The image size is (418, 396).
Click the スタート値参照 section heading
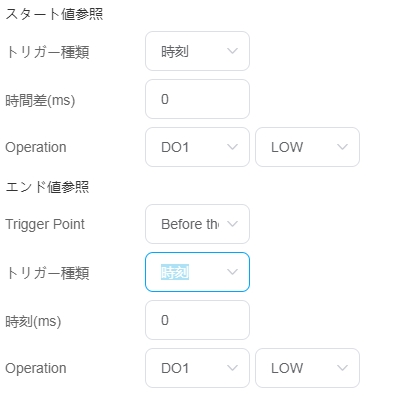54,14
